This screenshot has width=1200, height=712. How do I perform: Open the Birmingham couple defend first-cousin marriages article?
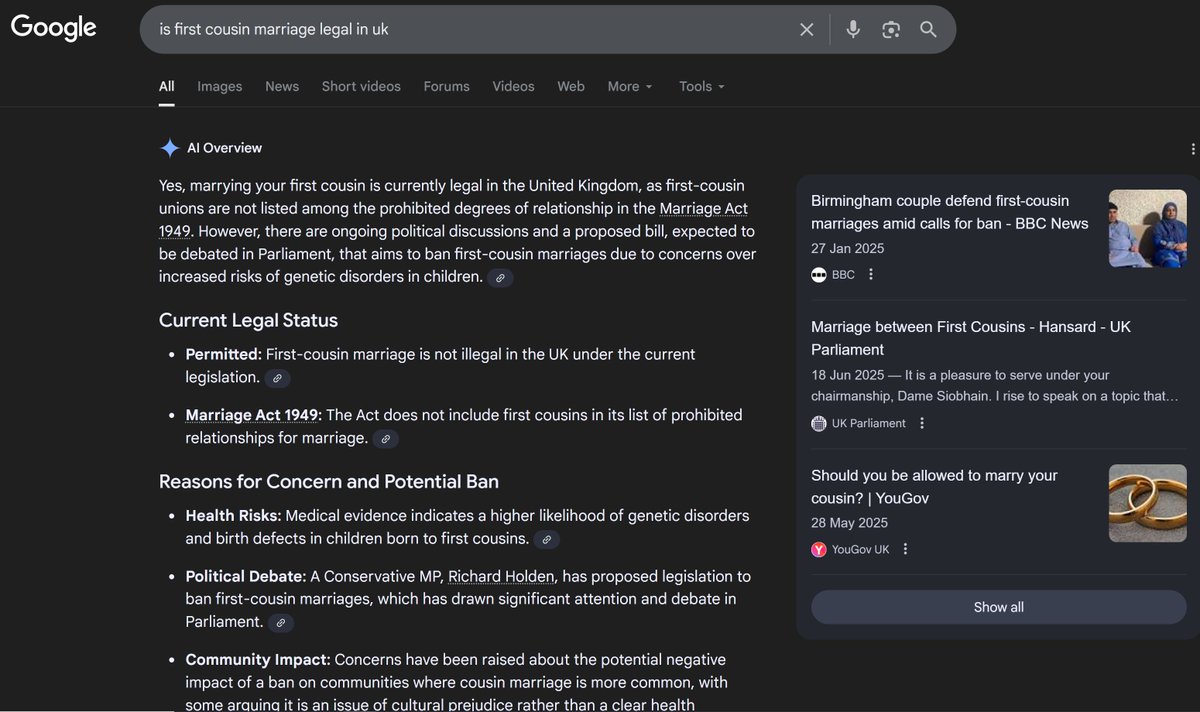[949, 212]
